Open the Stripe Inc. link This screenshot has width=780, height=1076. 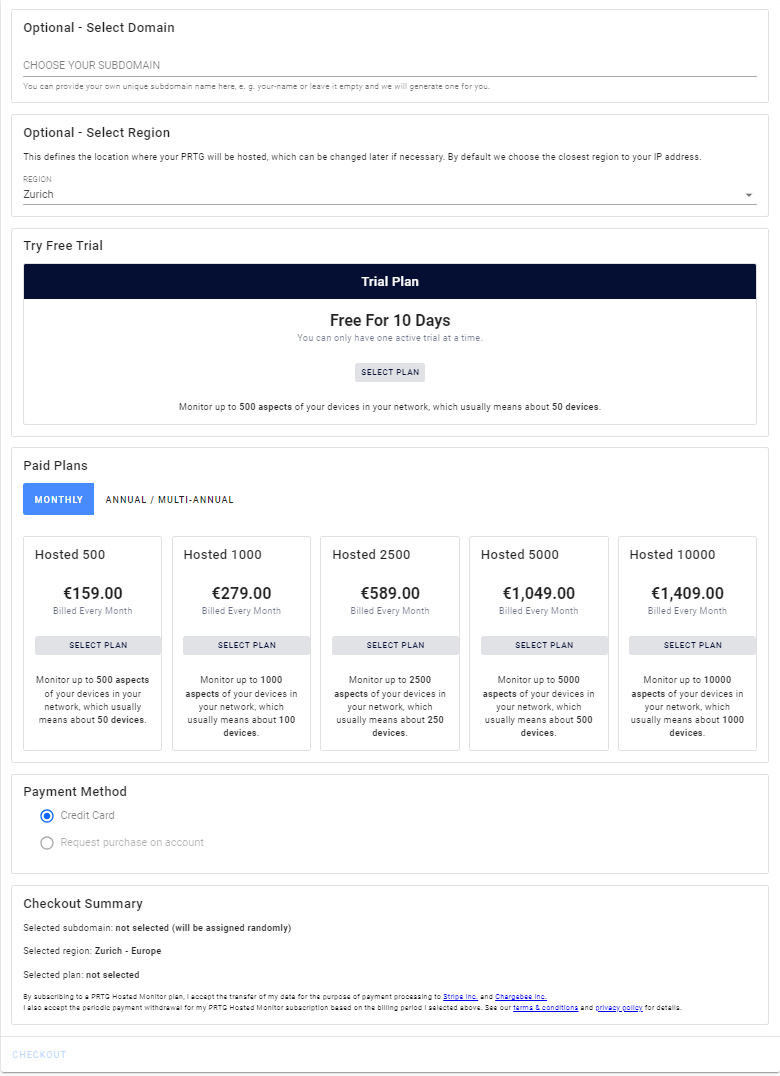click(460, 997)
